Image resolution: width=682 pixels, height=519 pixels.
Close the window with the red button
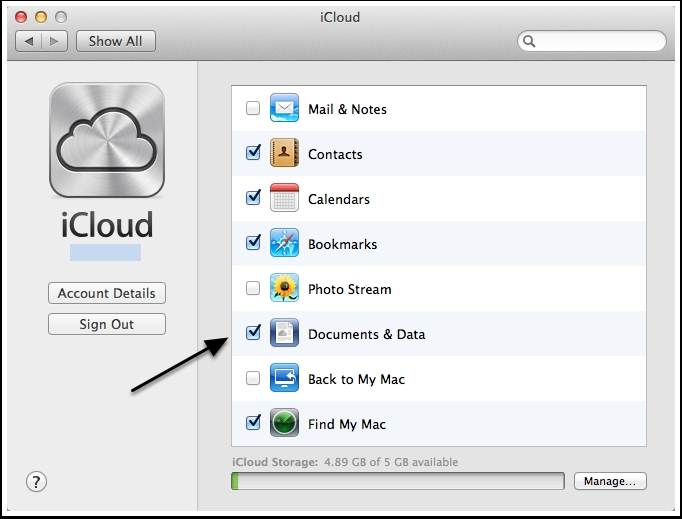21,17
